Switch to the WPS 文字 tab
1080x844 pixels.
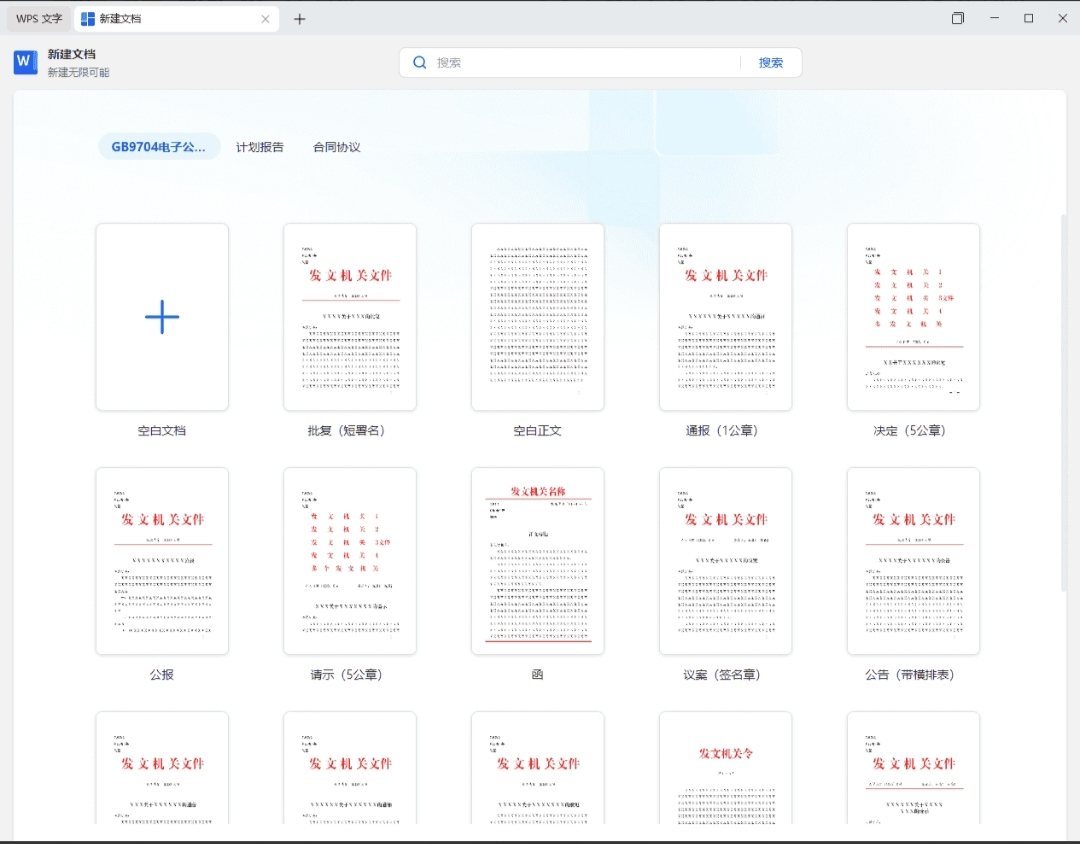point(39,19)
